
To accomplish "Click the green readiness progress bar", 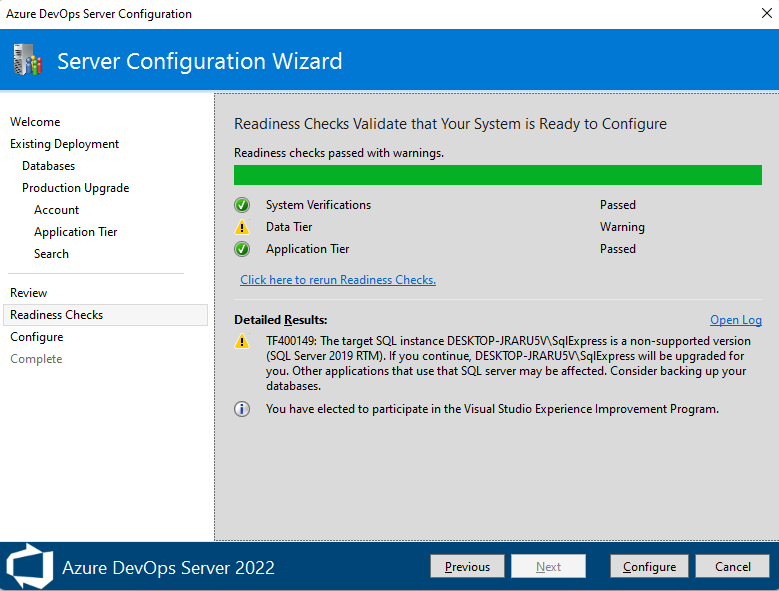I will (498, 175).
